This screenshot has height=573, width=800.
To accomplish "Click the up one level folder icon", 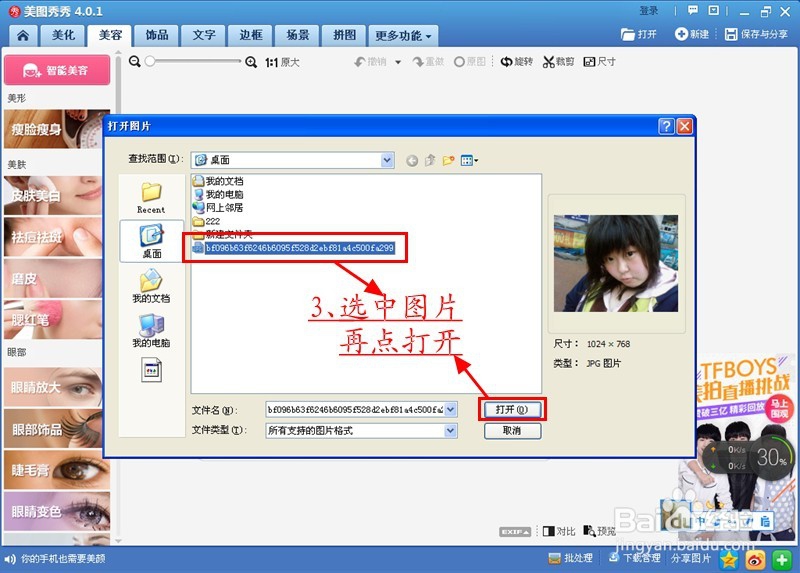I will click(430, 160).
